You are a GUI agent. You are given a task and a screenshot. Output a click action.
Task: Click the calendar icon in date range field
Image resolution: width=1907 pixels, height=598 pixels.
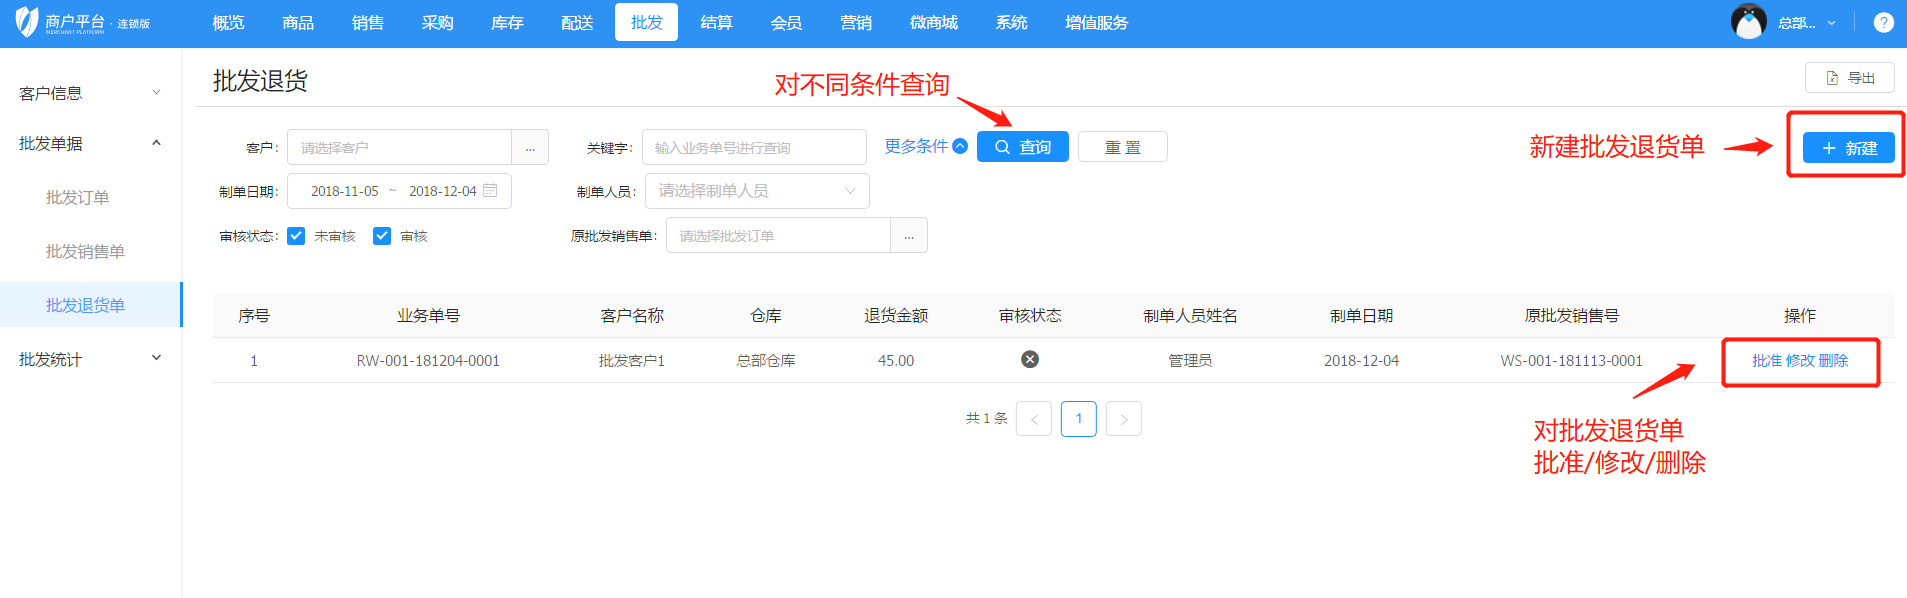[490, 191]
